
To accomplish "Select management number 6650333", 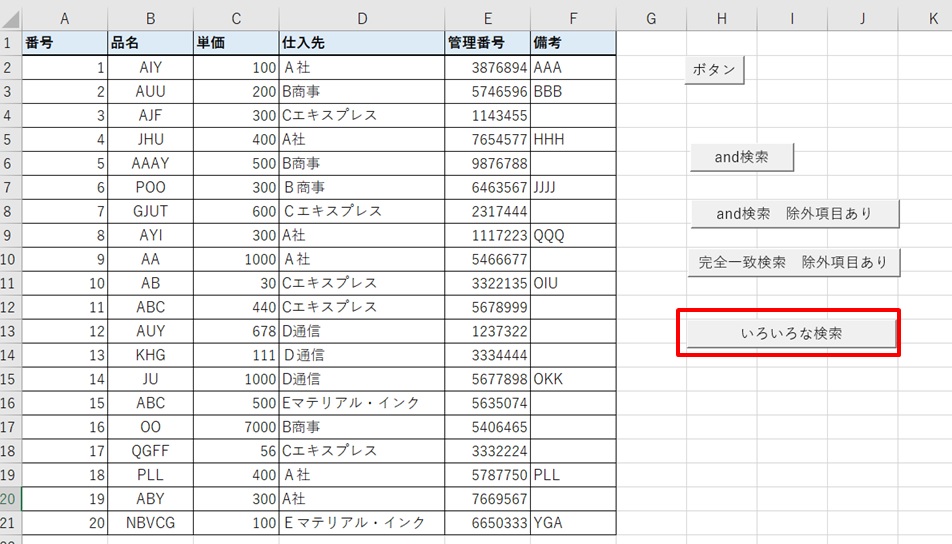I will [488, 523].
